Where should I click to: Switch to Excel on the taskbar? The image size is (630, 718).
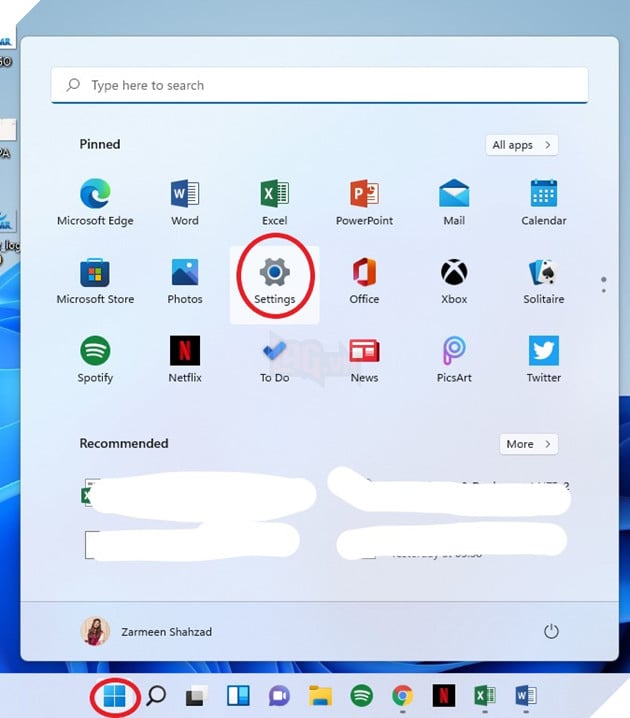click(485, 696)
